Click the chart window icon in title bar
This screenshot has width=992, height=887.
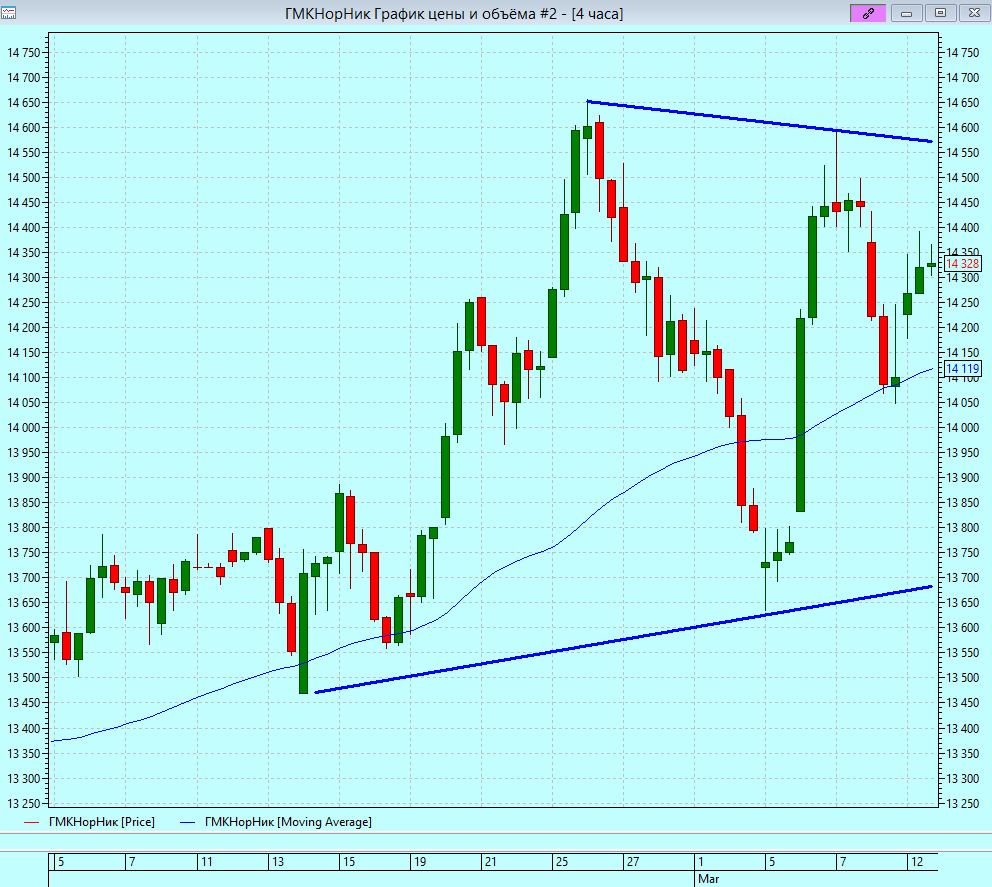8,13
